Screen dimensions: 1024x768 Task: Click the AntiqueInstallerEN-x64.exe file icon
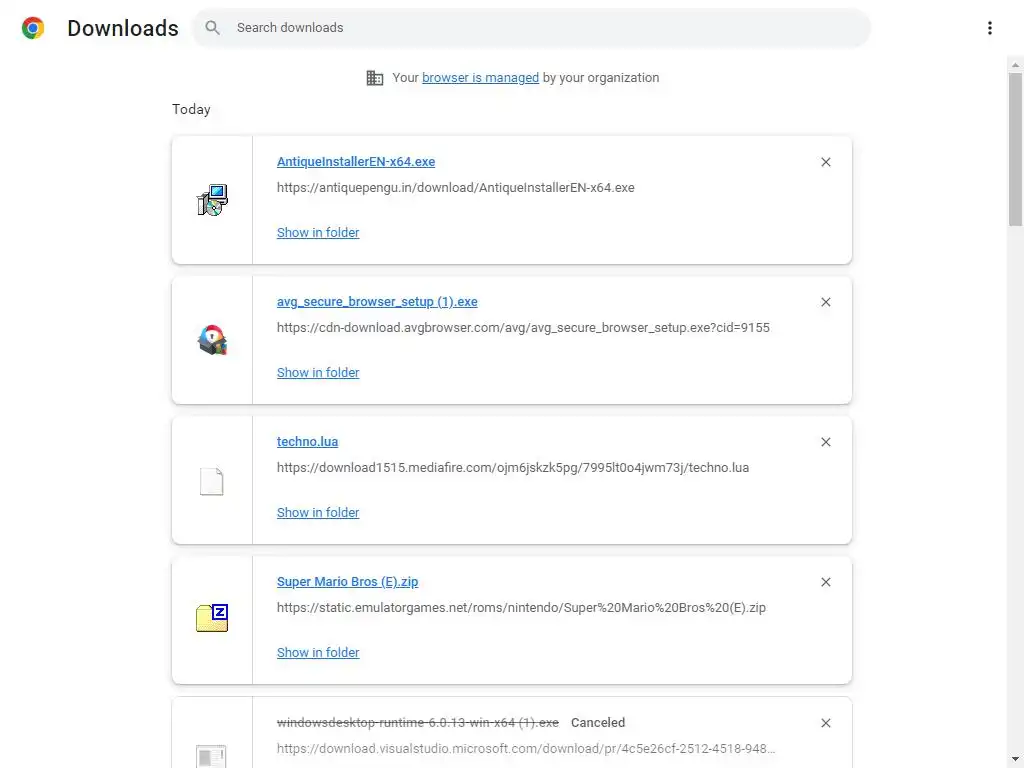212,200
